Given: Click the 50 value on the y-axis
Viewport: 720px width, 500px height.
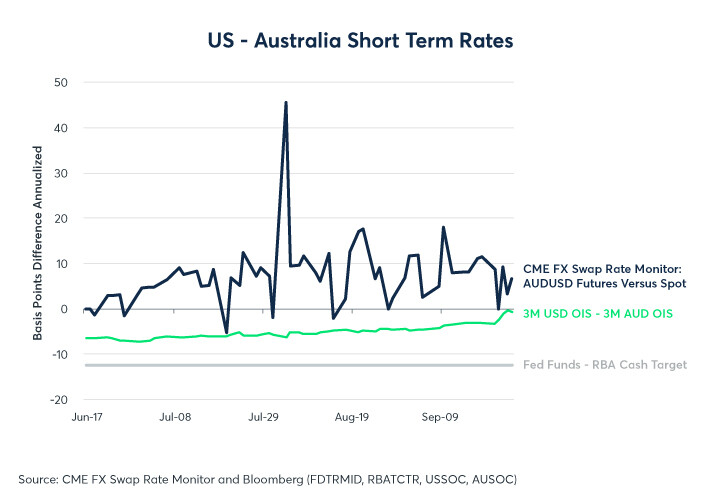Looking at the screenshot, I should [61, 83].
